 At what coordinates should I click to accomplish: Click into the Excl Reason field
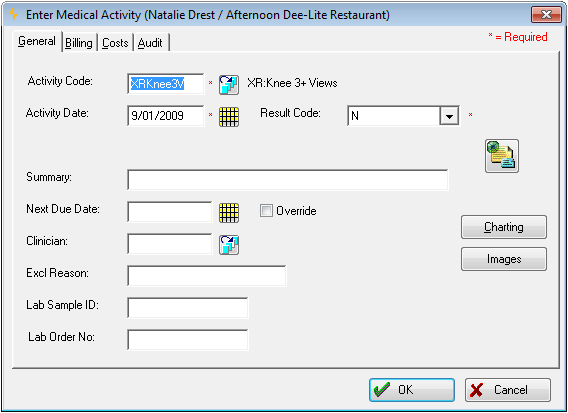tap(207, 276)
